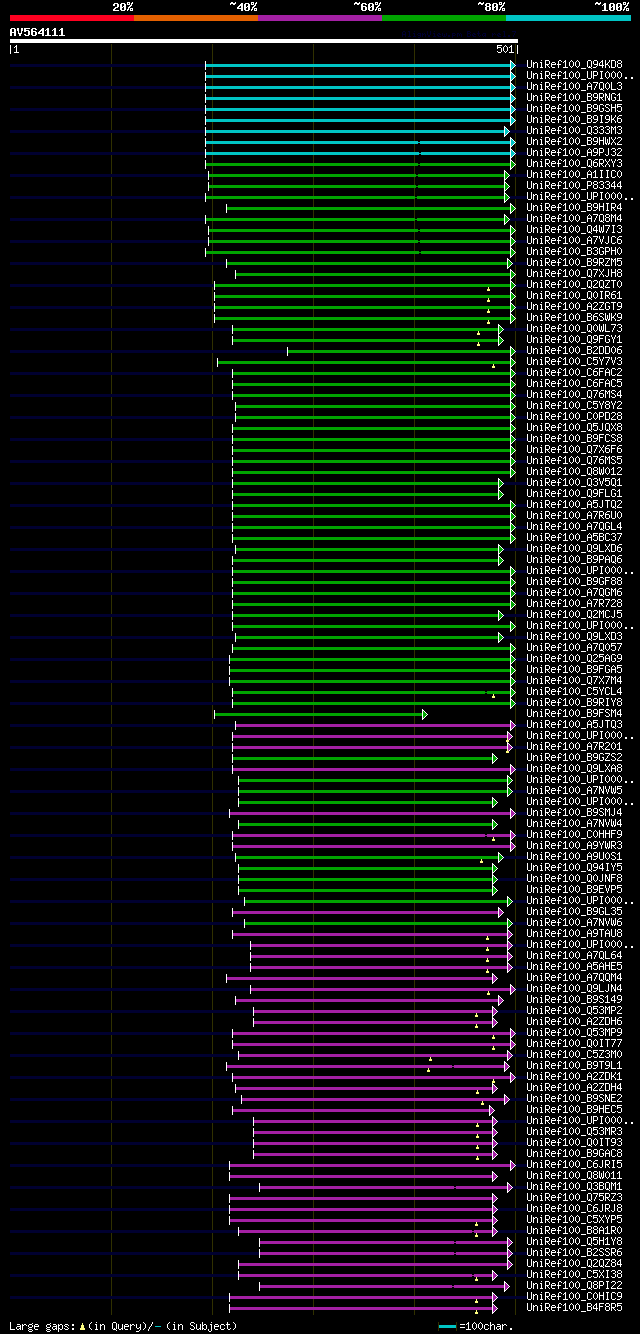
Task: Select the UniRef100_A5BC37 label
Action: pyautogui.click(x=574, y=537)
